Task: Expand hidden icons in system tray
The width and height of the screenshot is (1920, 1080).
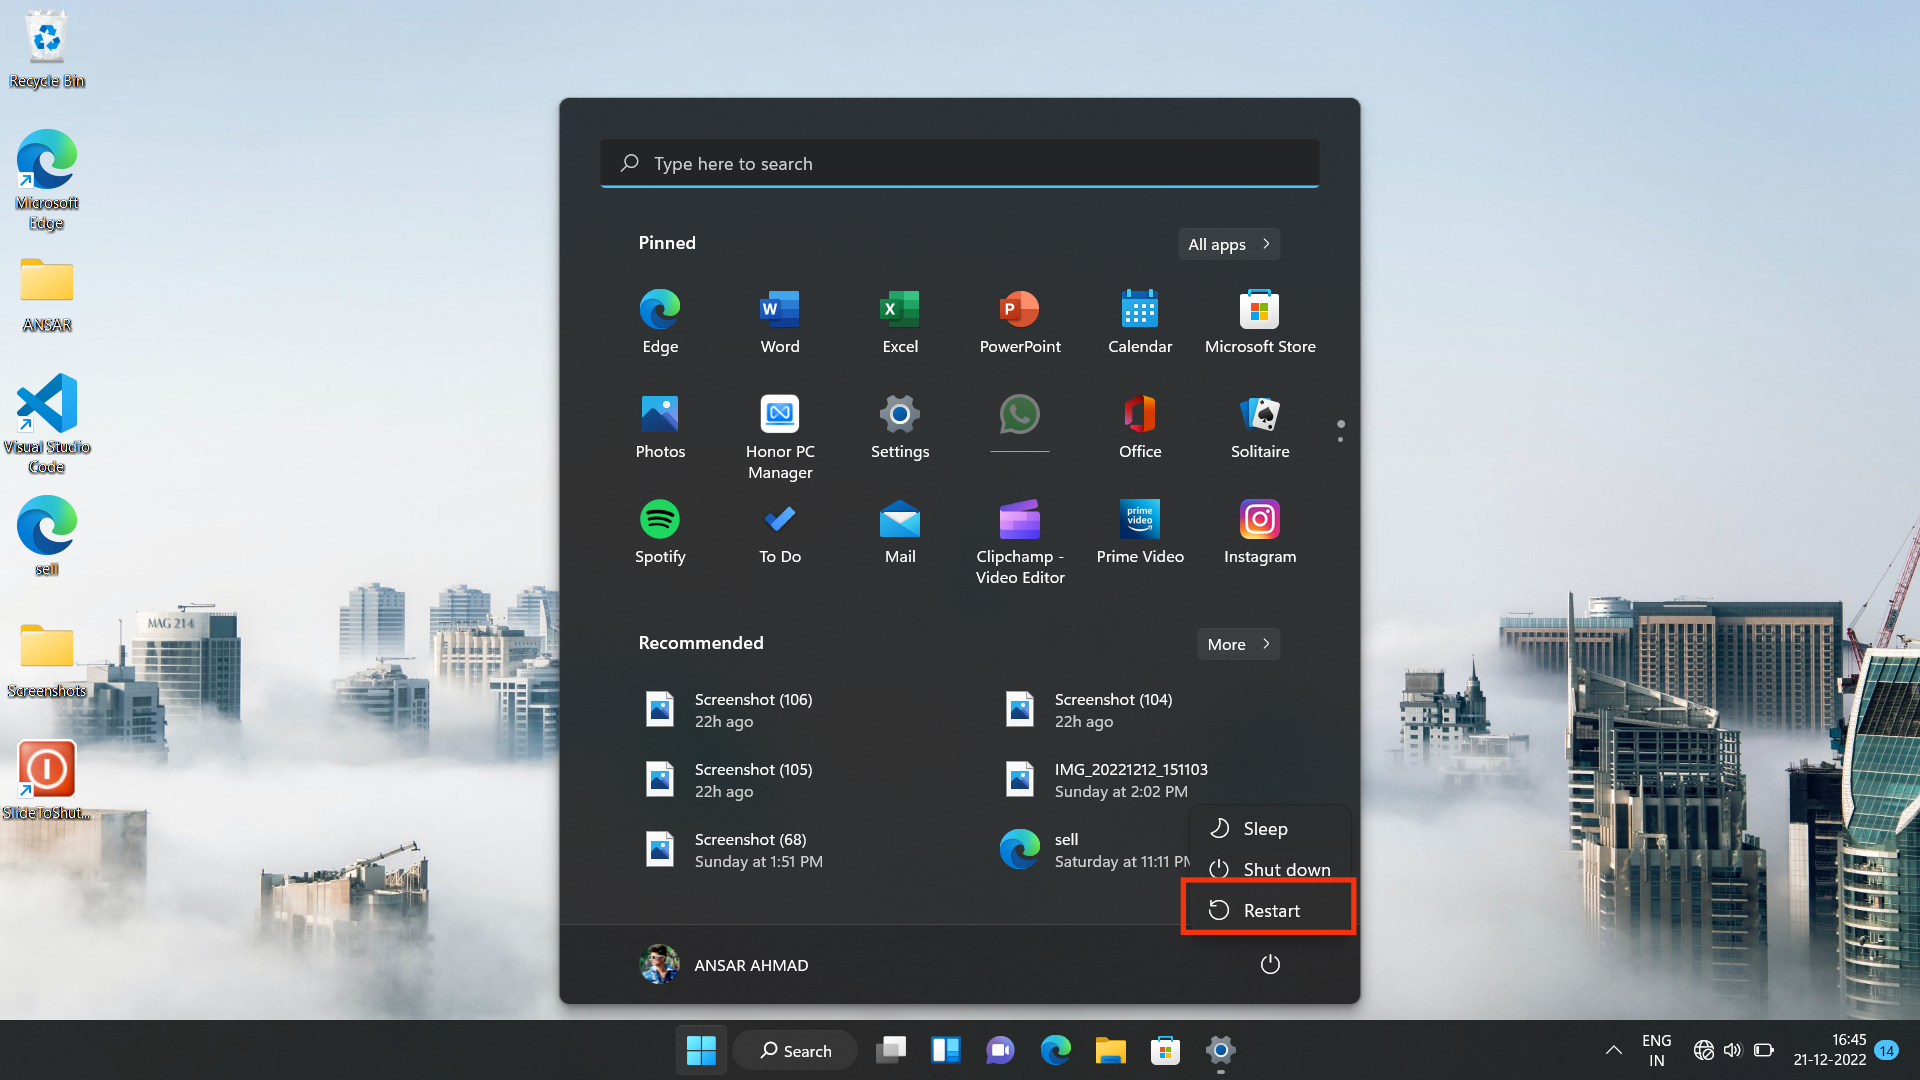Action: [x=1612, y=1050]
